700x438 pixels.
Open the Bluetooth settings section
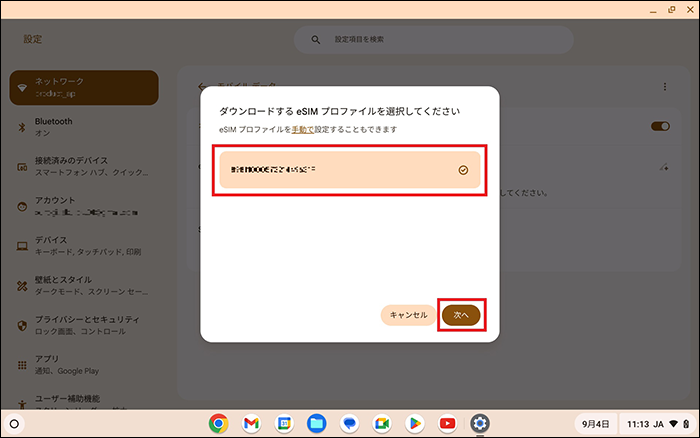click(x=83, y=127)
